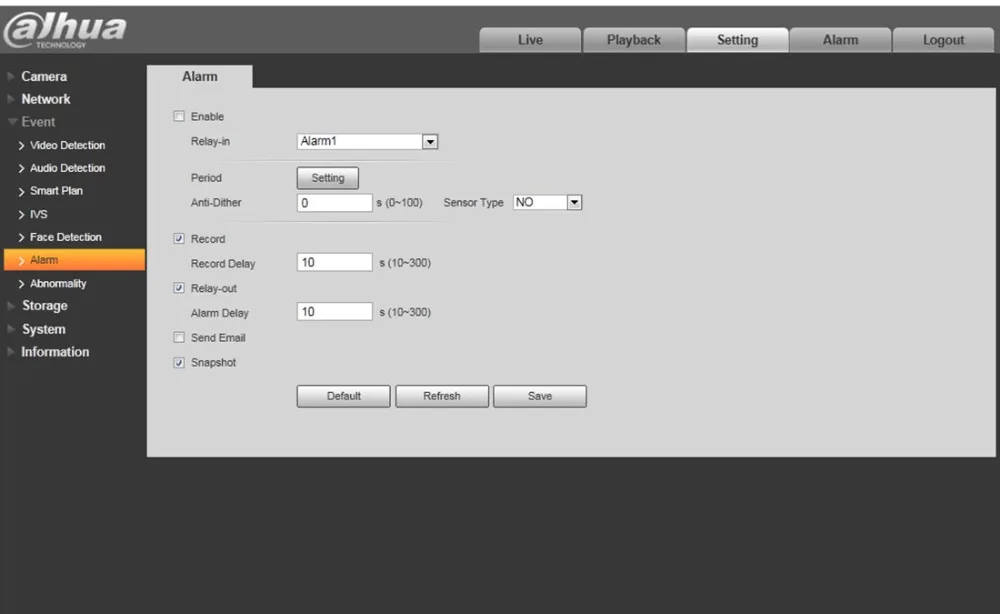Select the Alarm panel tab header
The height and width of the screenshot is (614, 1000).
point(200,77)
